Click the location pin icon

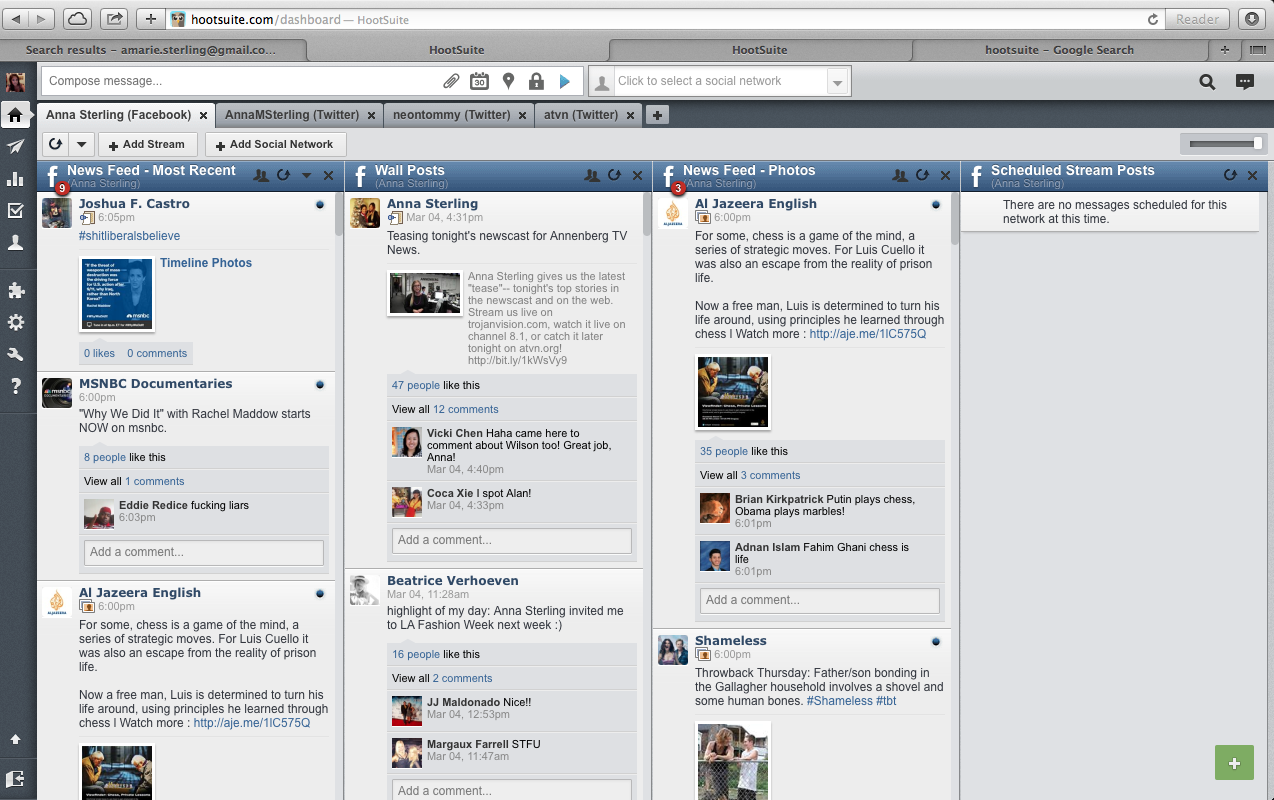point(508,82)
